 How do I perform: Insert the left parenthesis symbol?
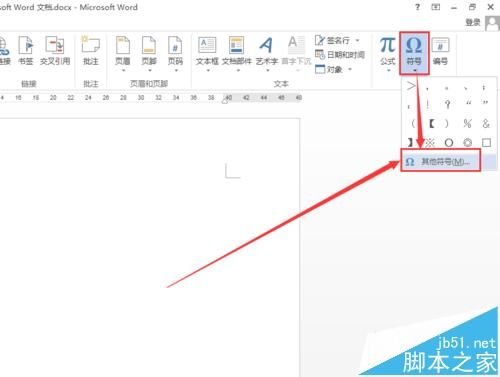(x=413, y=124)
